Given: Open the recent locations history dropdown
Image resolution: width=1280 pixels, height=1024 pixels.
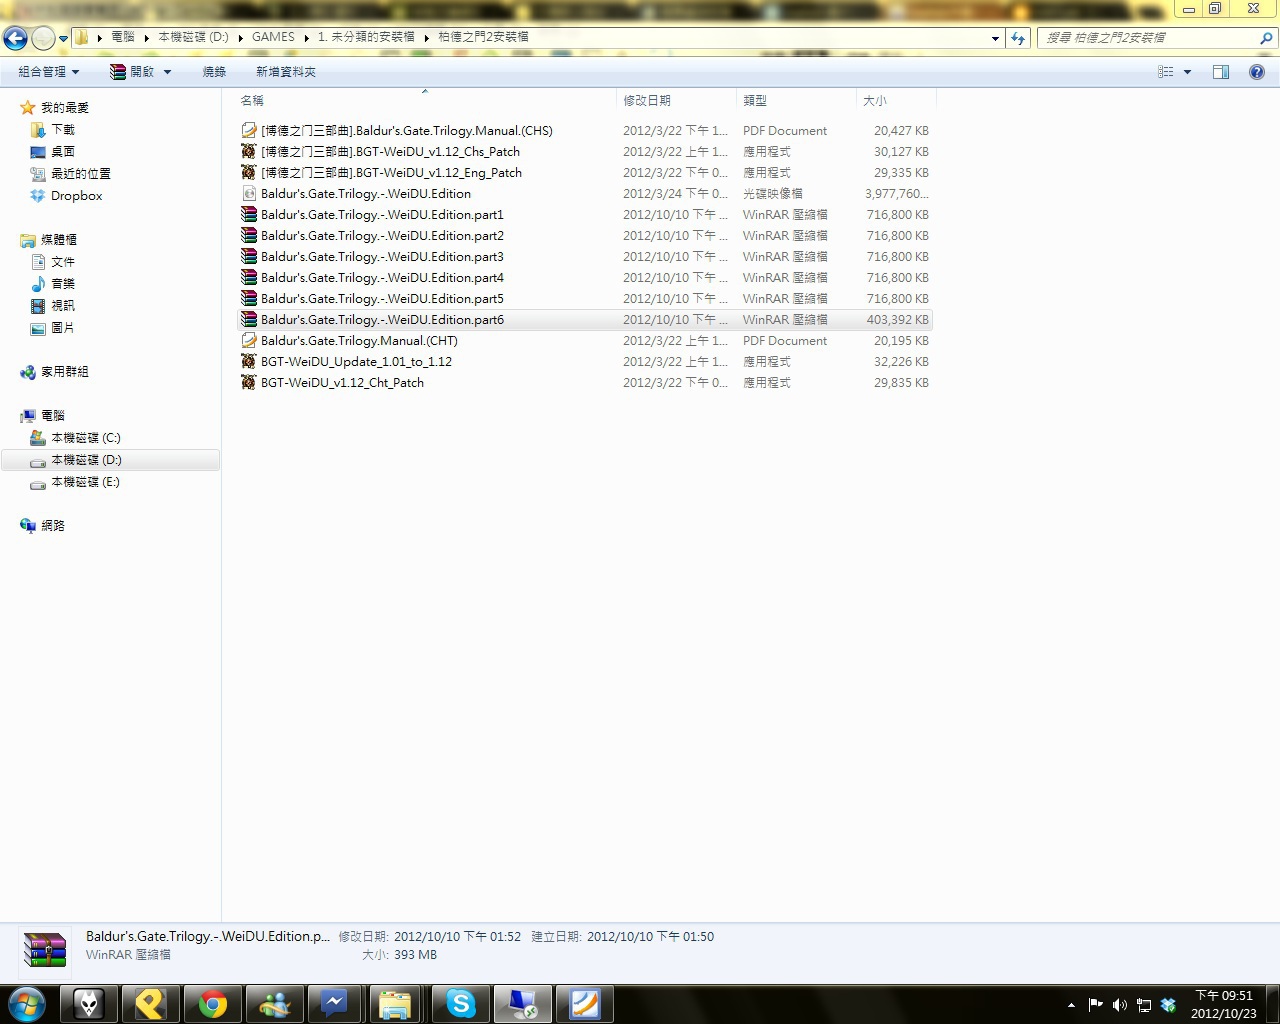Looking at the screenshot, I should 63,39.
